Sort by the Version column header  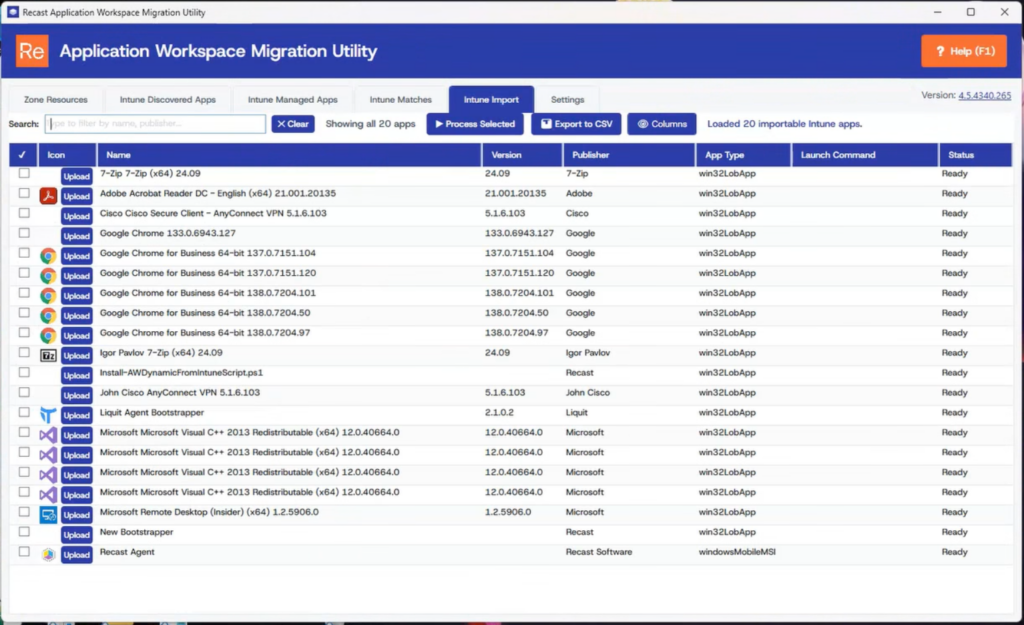pyautogui.click(x=522, y=155)
